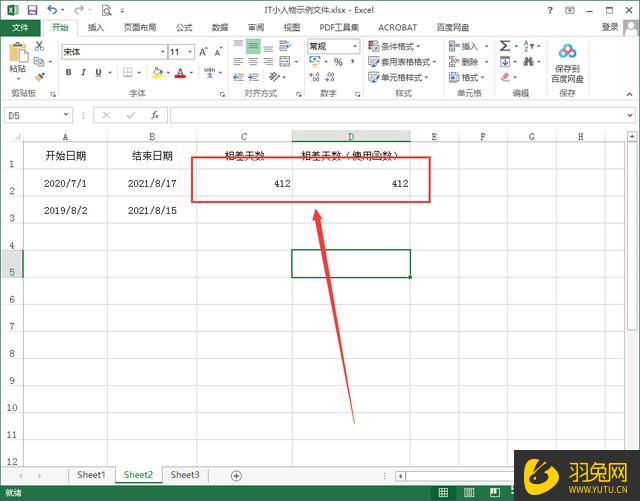The width and height of the screenshot is (640, 501).
Task: Cut selection with the scissors icon
Action: pos(39,46)
